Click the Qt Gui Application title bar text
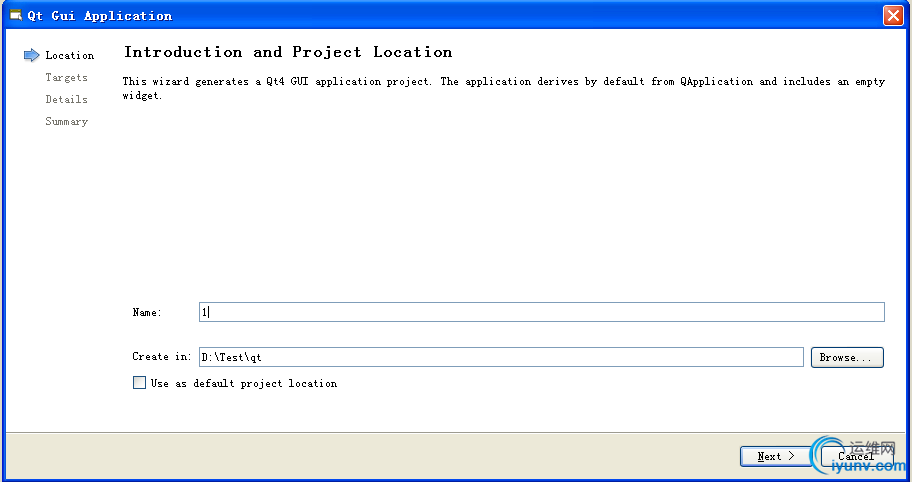Image resolution: width=912 pixels, height=482 pixels. point(100,16)
